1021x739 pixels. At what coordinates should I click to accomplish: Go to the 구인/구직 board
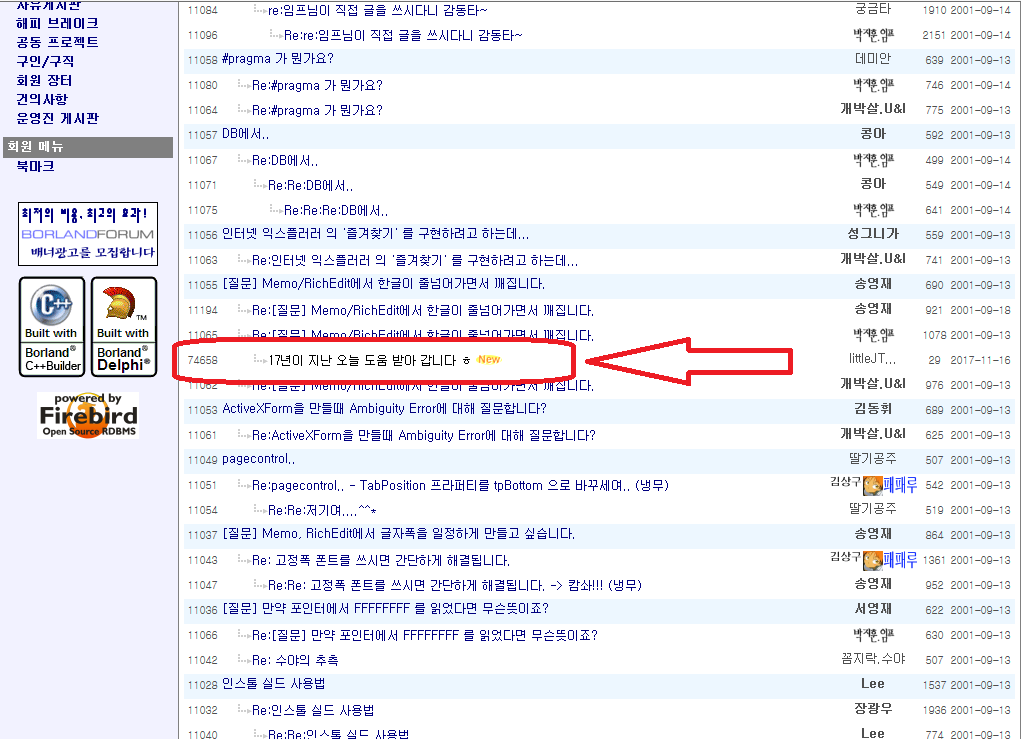[x=45, y=61]
